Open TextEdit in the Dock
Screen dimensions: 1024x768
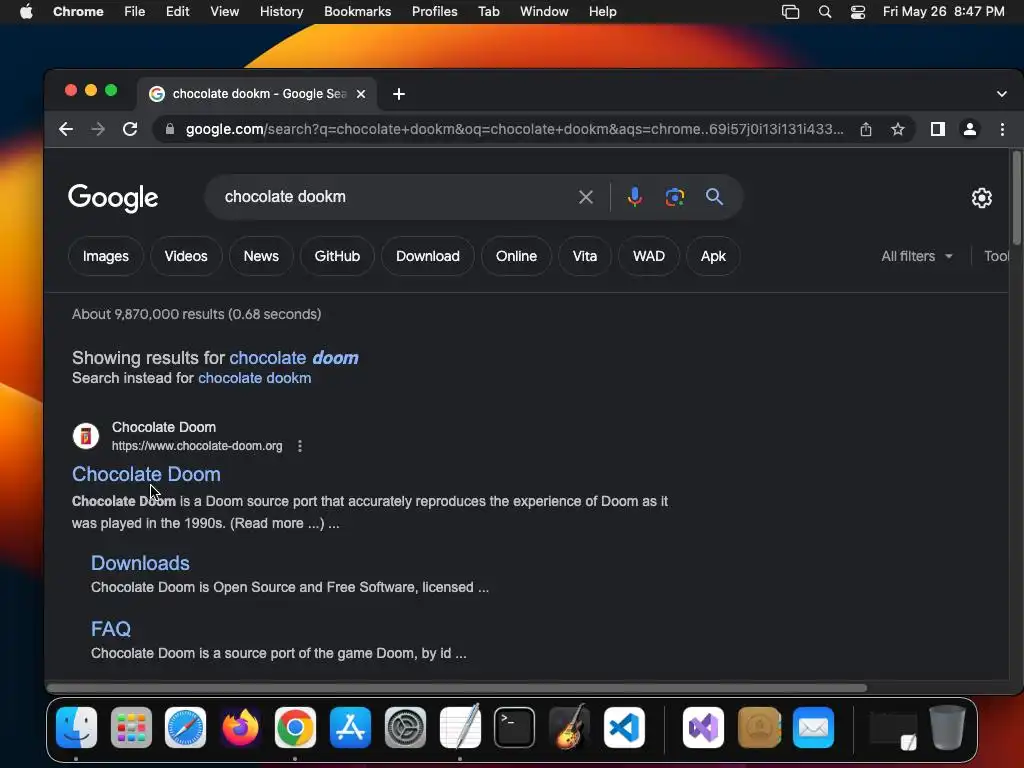coord(460,728)
